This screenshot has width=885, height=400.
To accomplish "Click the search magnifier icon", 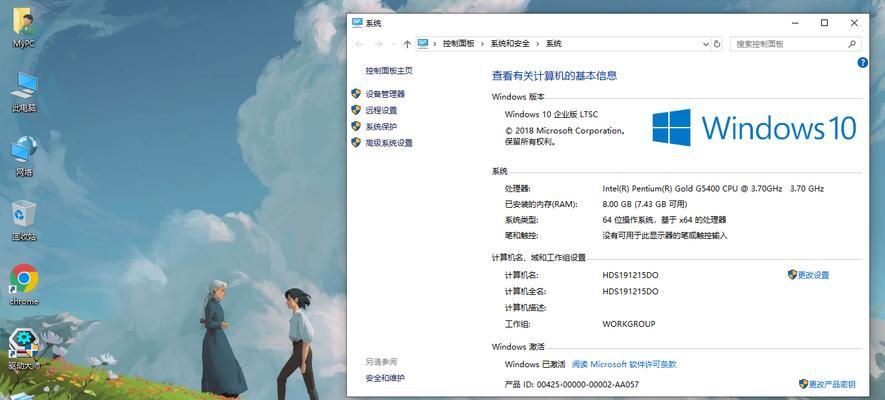I will coord(852,44).
